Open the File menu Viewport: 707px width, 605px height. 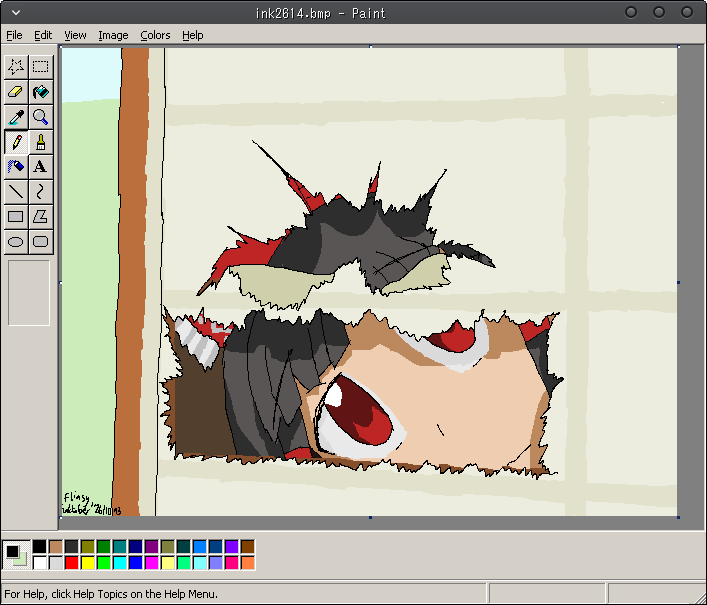point(14,35)
